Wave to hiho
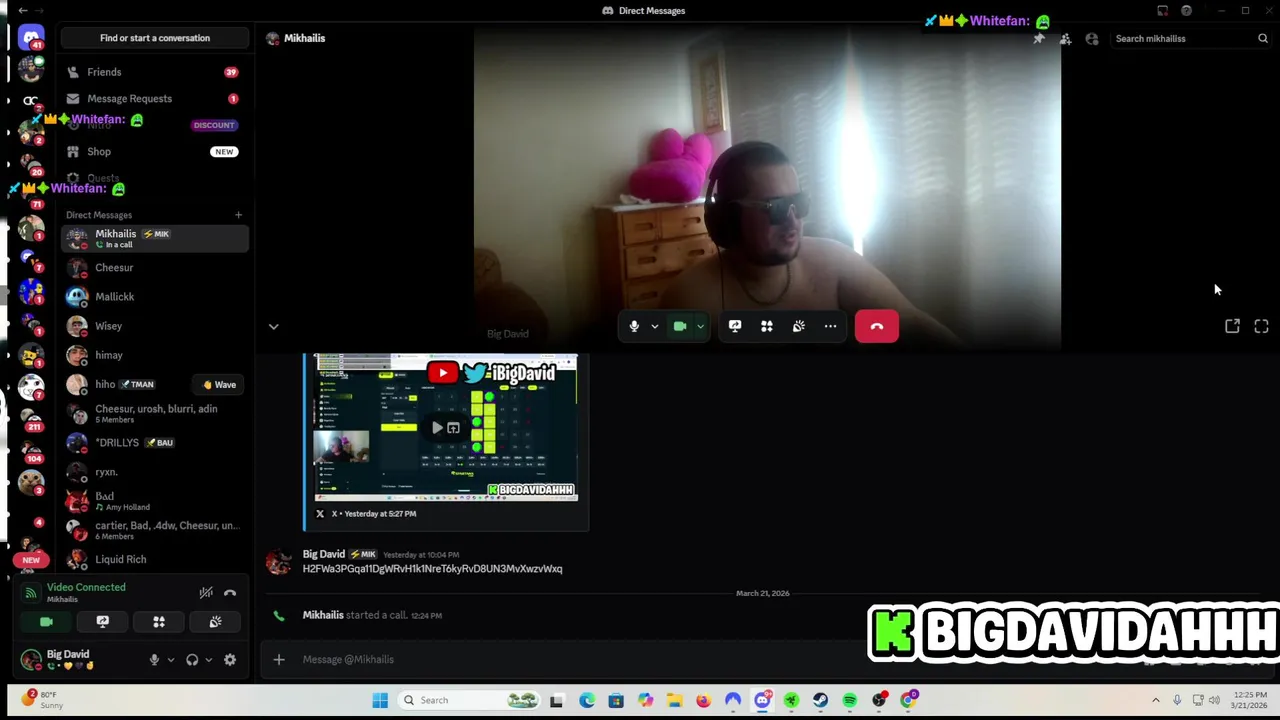Image resolution: width=1280 pixels, height=720 pixels. pos(219,384)
